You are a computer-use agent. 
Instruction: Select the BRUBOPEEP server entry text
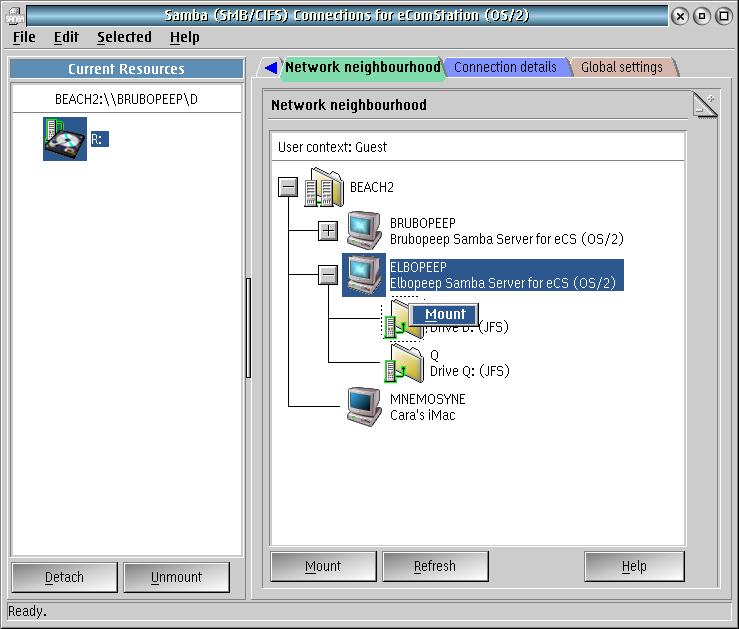(506, 231)
